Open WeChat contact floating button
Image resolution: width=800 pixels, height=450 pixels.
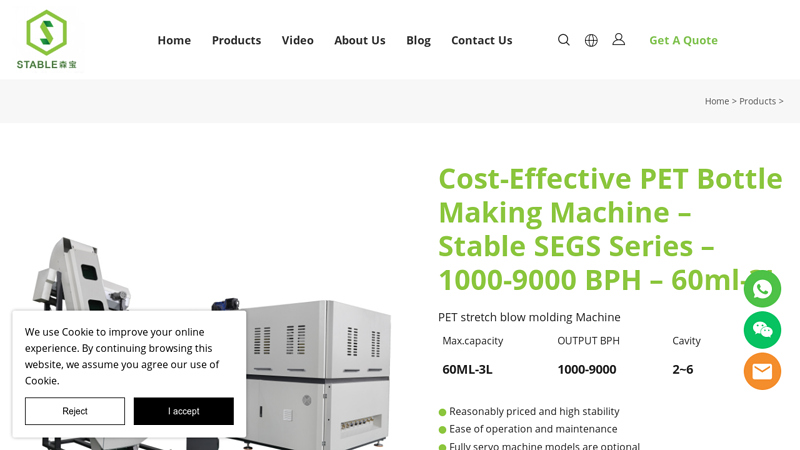(762, 330)
